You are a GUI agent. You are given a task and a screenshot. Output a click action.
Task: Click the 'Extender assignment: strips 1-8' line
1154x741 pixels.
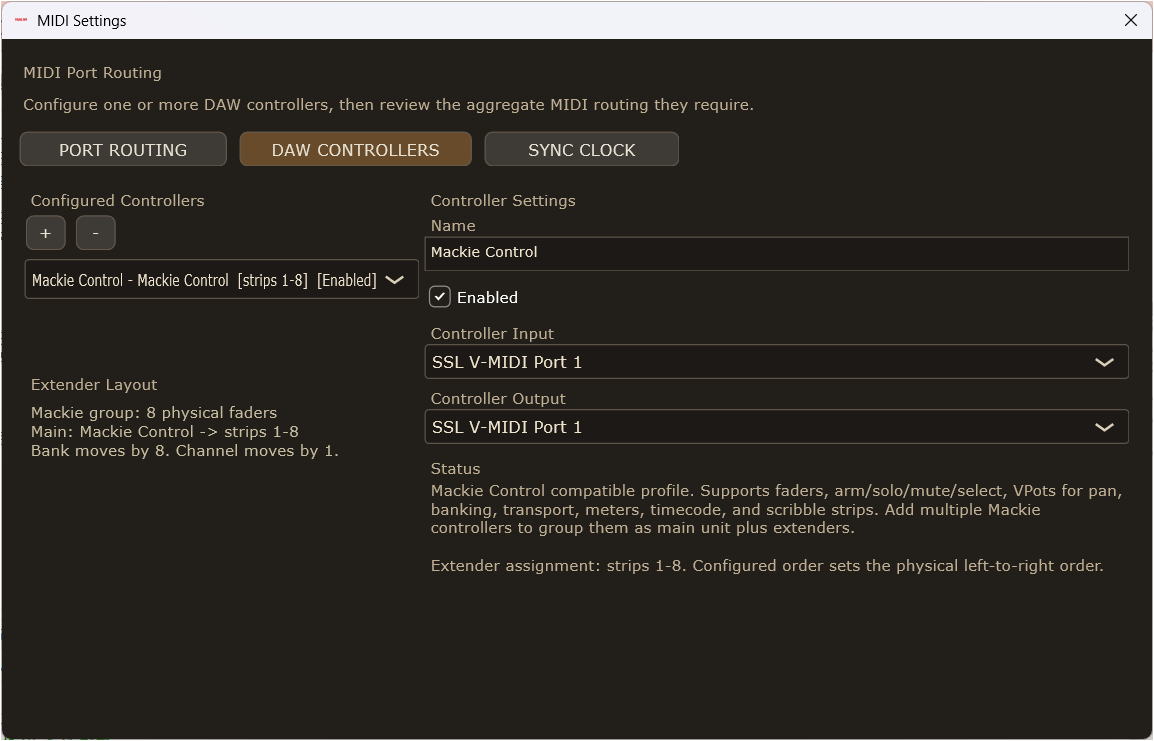[767, 566]
